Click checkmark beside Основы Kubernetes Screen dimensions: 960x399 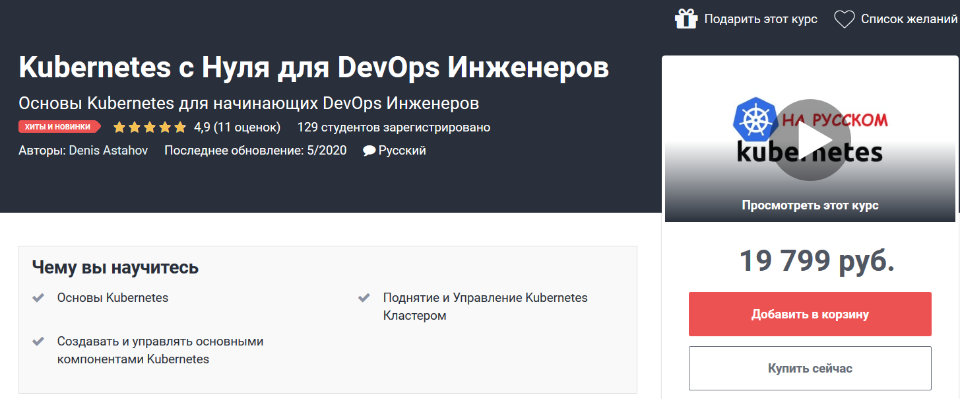pos(38,298)
